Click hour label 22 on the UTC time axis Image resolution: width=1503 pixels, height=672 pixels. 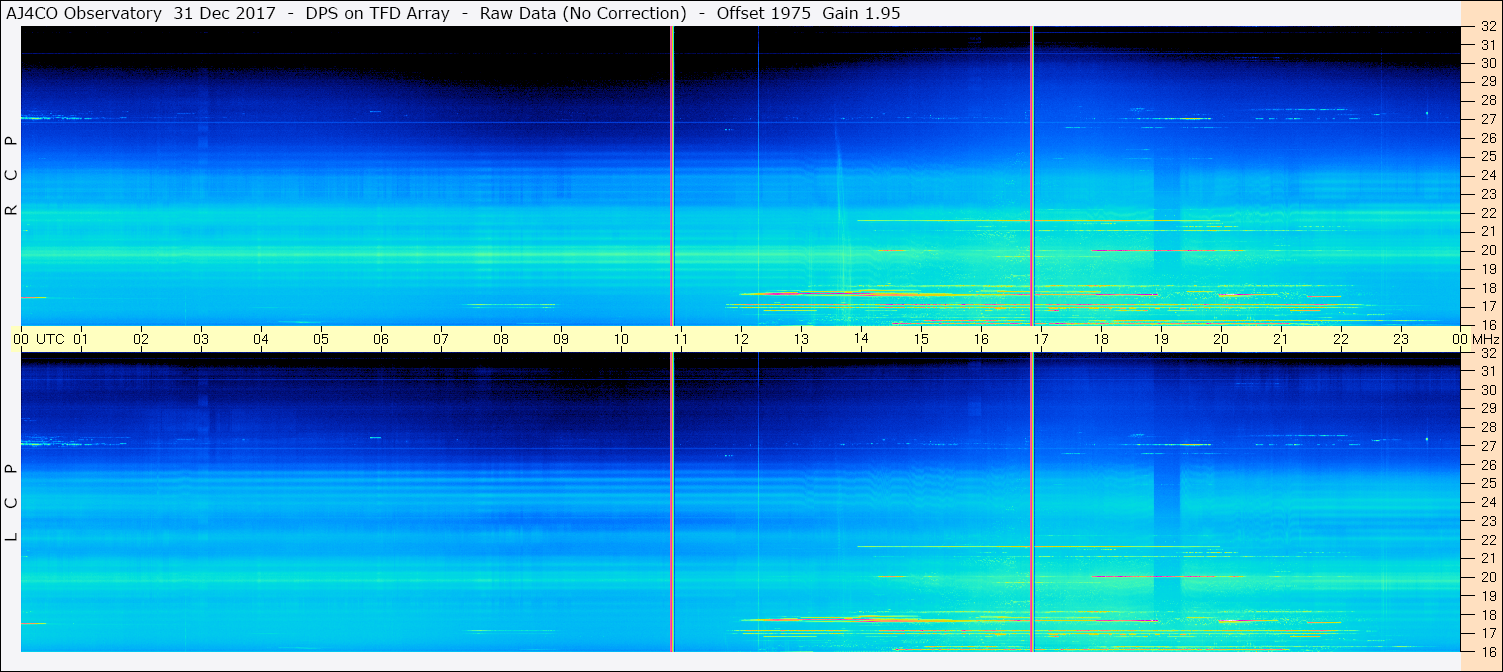tap(1341, 339)
